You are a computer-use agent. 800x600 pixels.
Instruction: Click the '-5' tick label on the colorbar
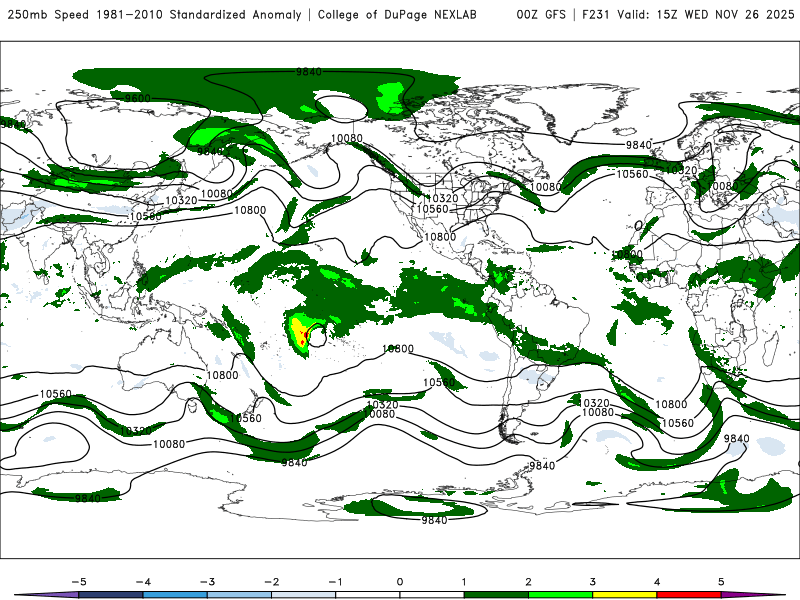point(79,582)
